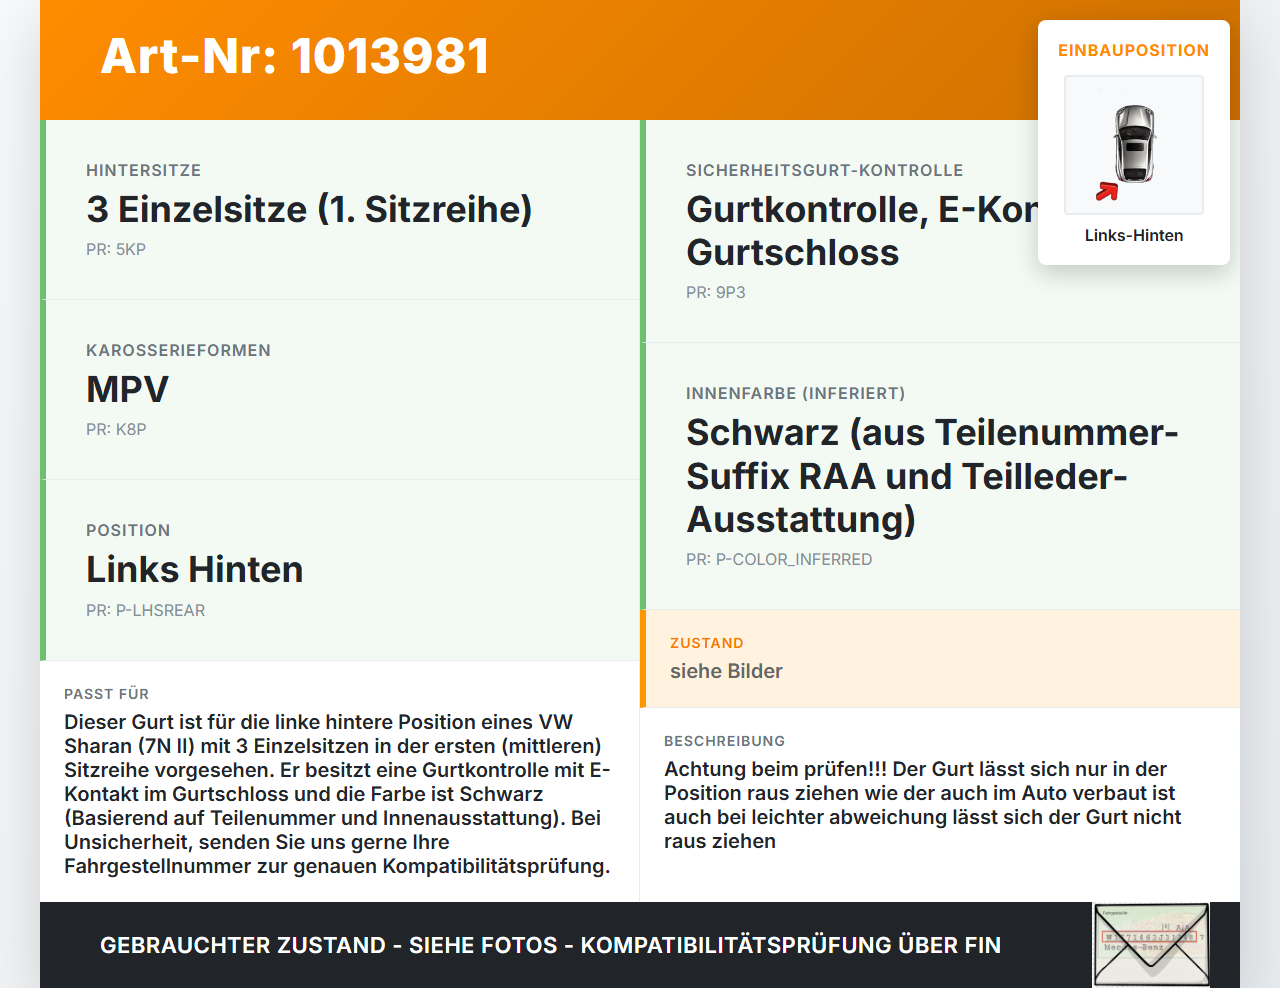Select the VW Sharan compatibility paragraph
The width and height of the screenshot is (1280, 988).
(x=338, y=794)
